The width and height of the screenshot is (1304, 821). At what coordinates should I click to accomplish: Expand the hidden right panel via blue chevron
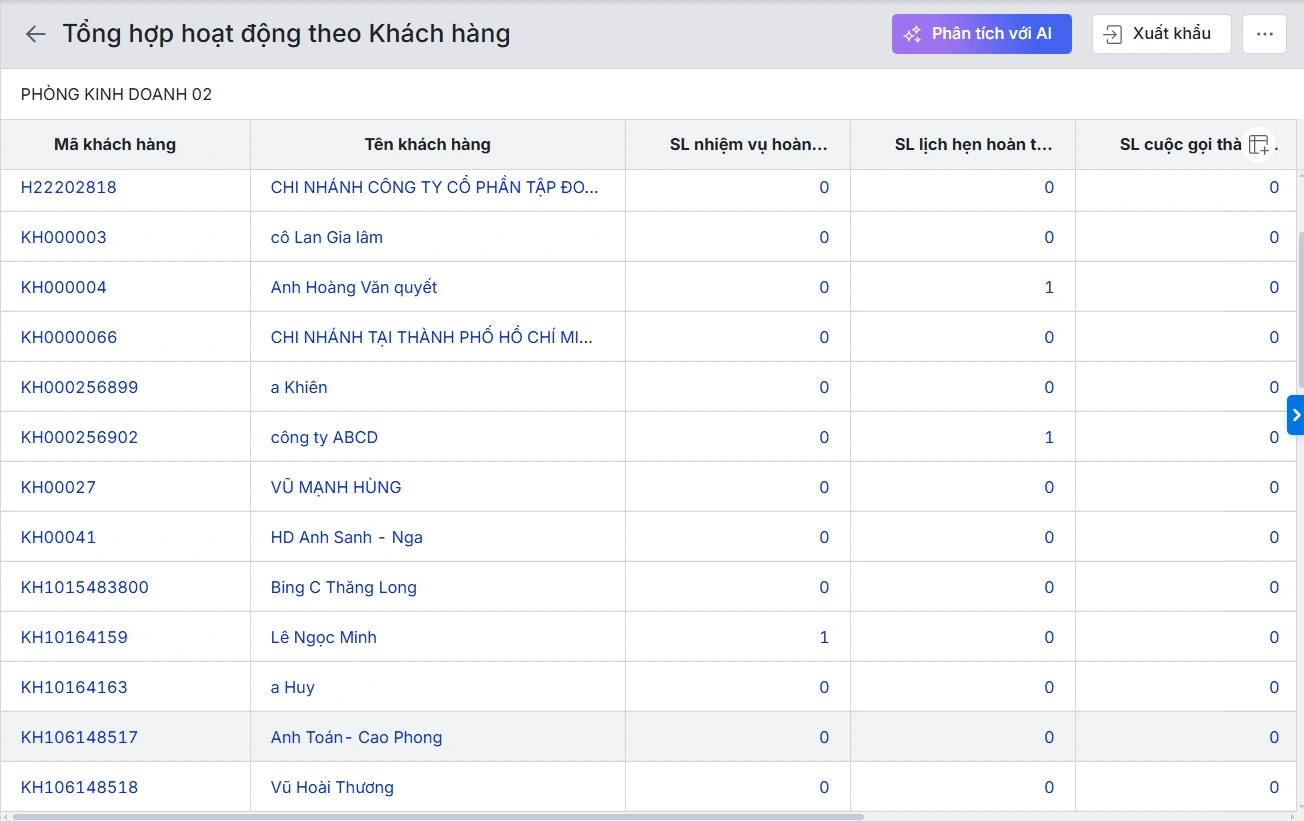[x=1296, y=414]
